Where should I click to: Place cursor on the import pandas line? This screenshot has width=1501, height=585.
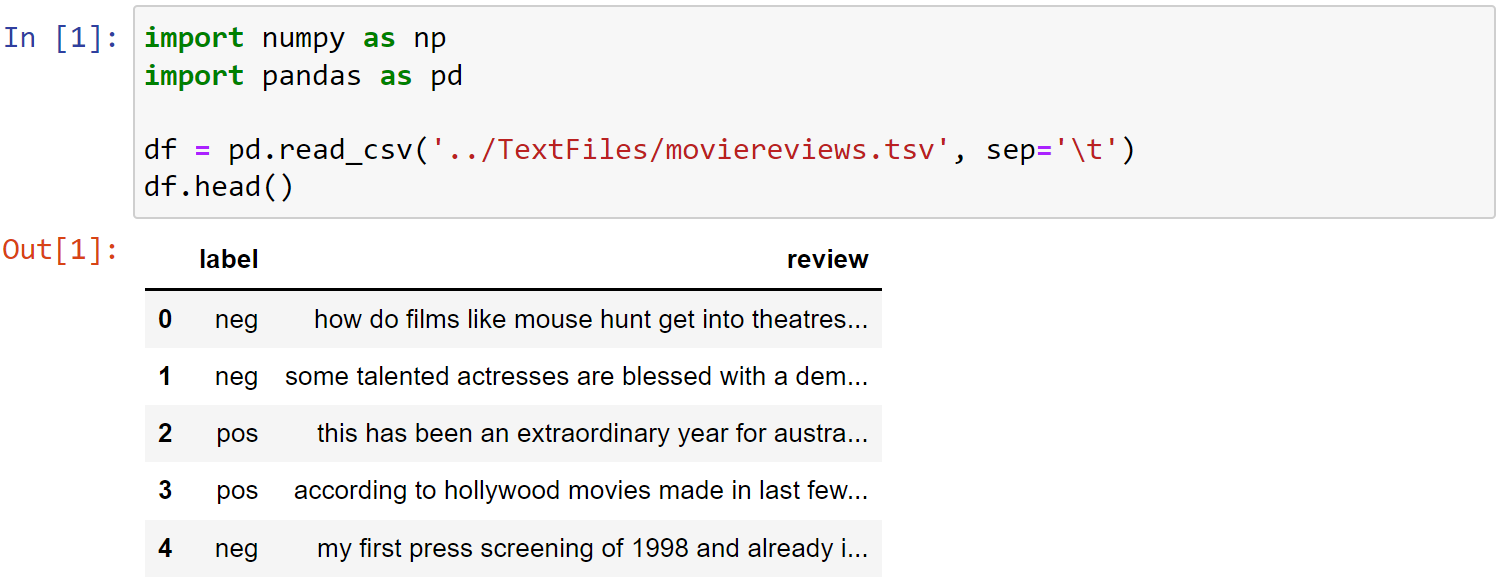[303, 76]
